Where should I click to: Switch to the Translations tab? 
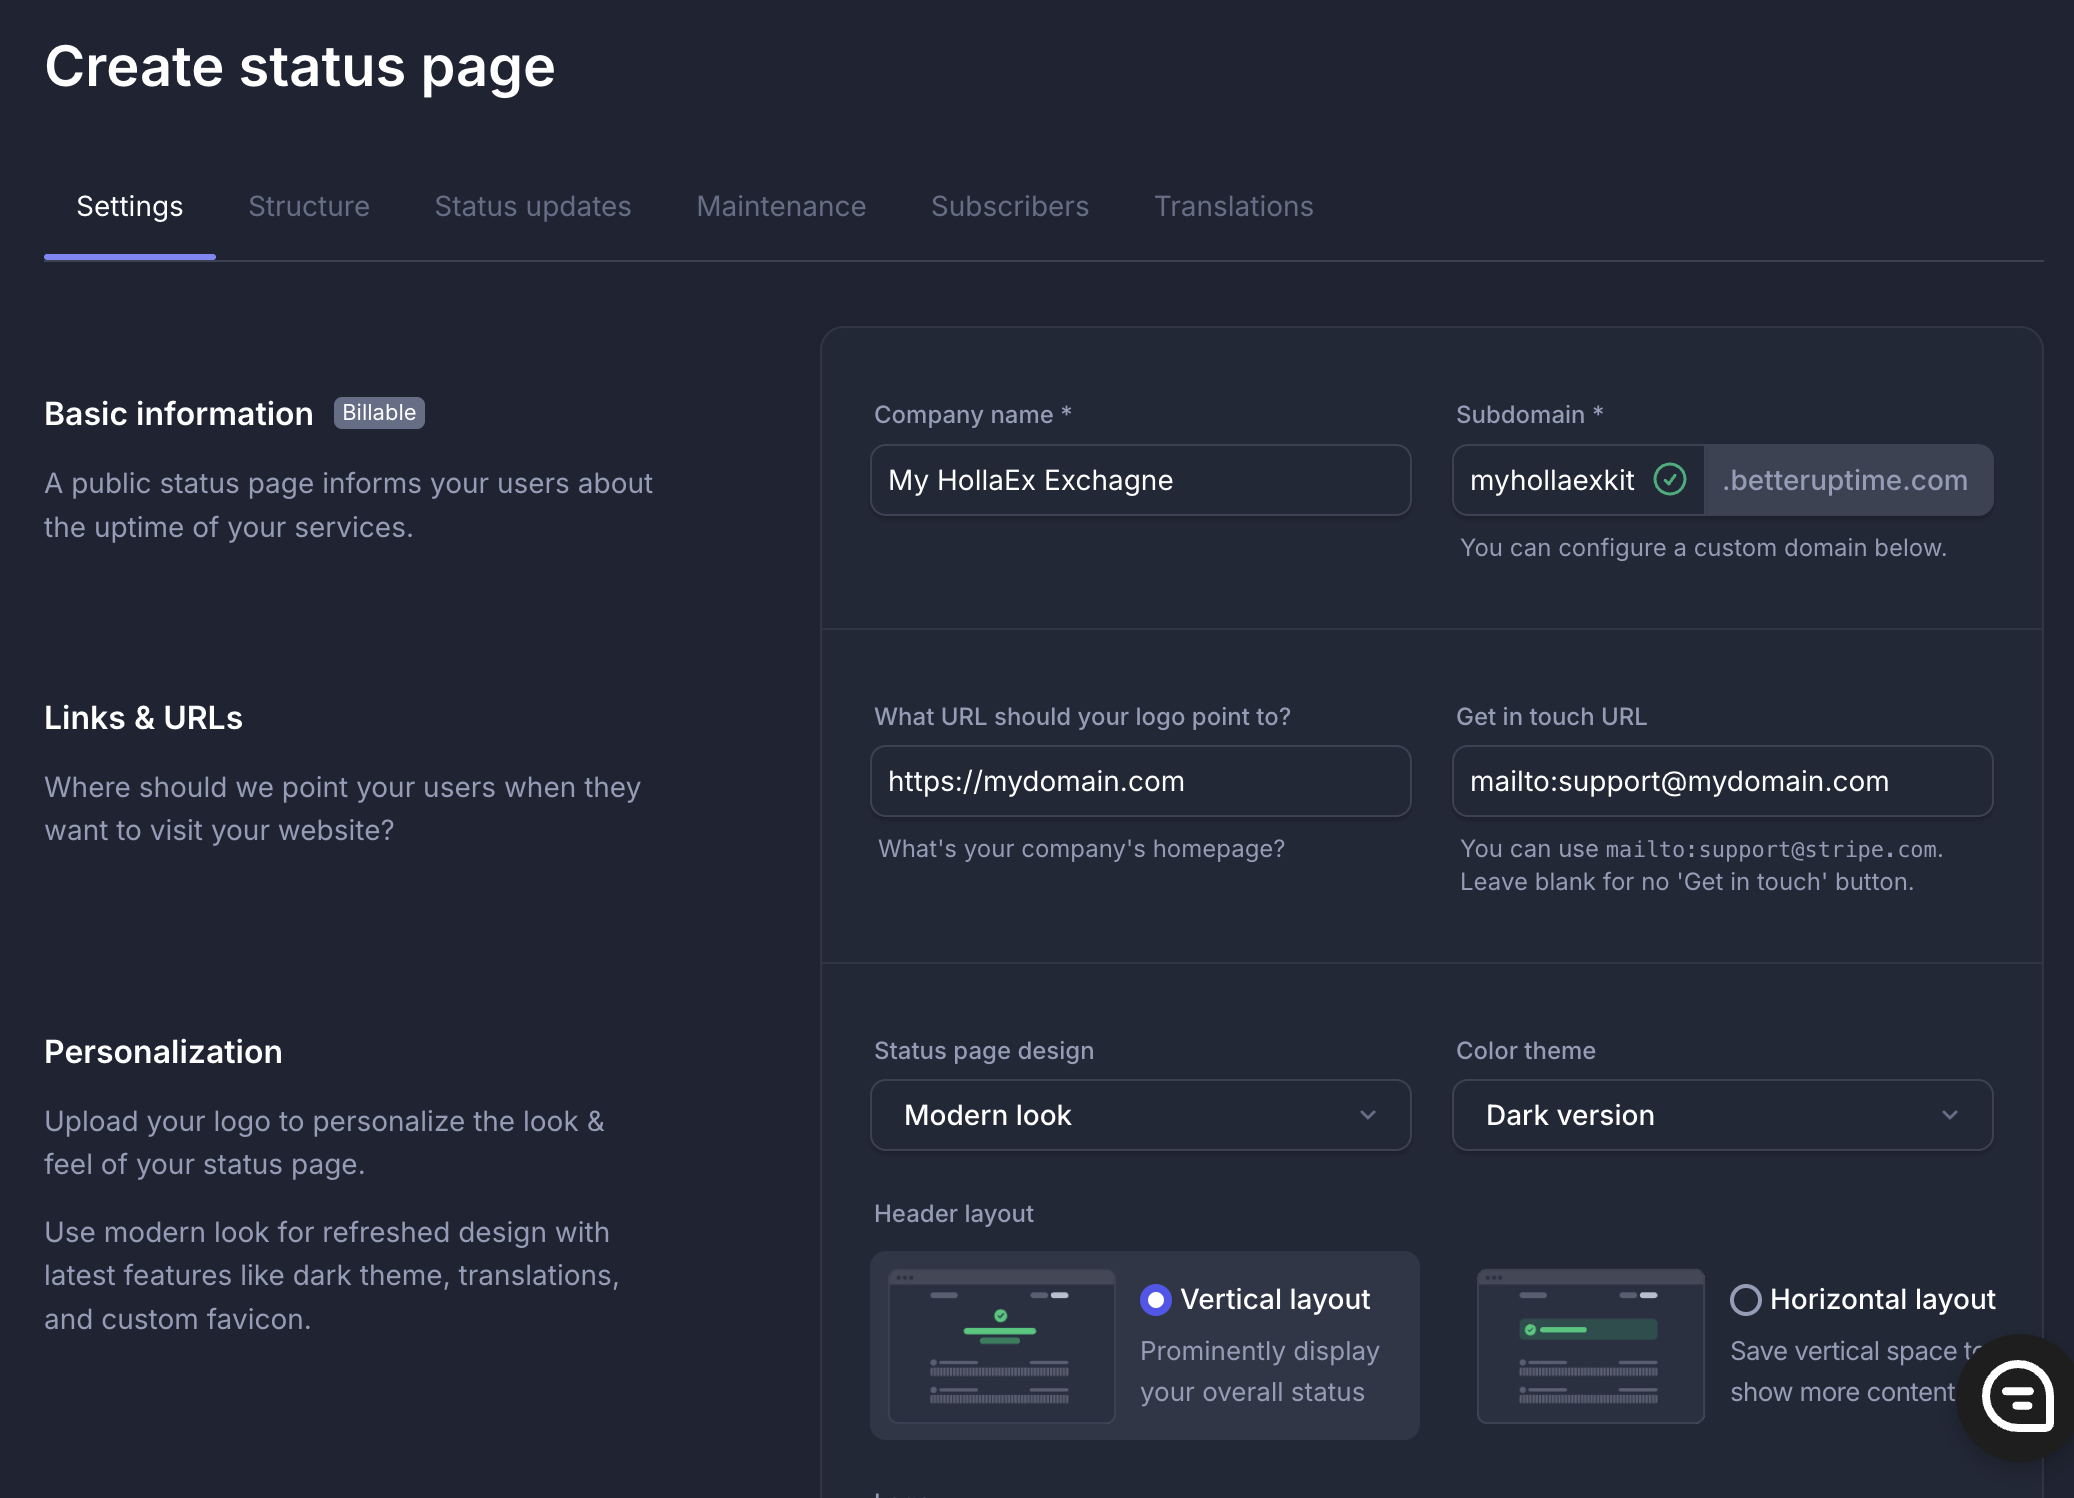point(1234,206)
